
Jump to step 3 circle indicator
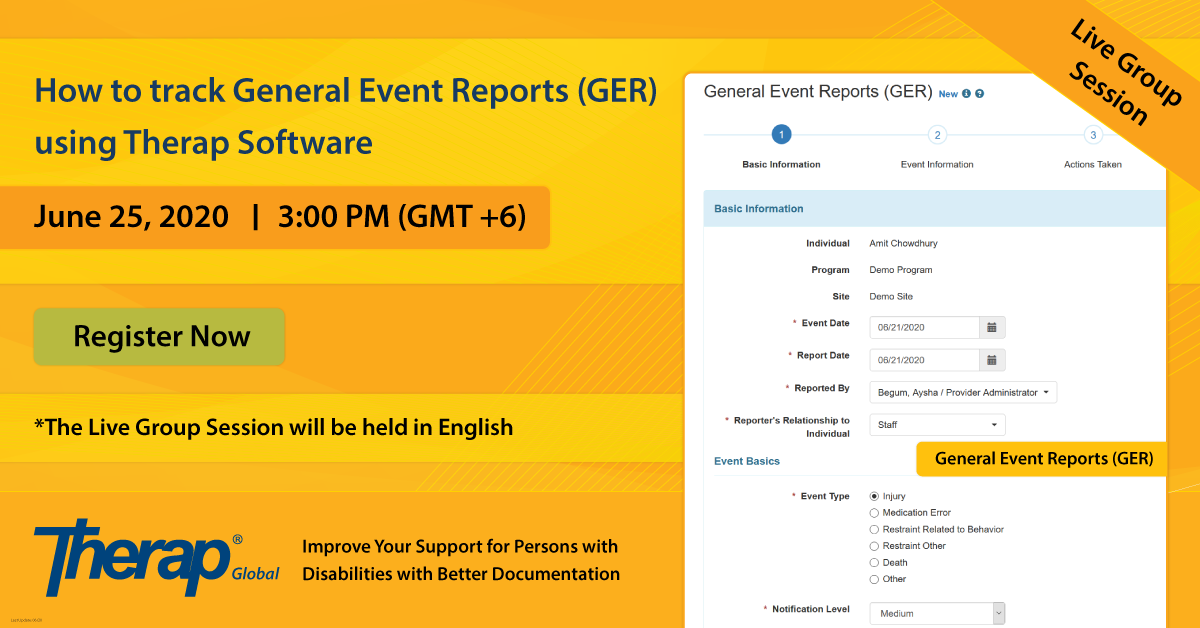(1093, 135)
